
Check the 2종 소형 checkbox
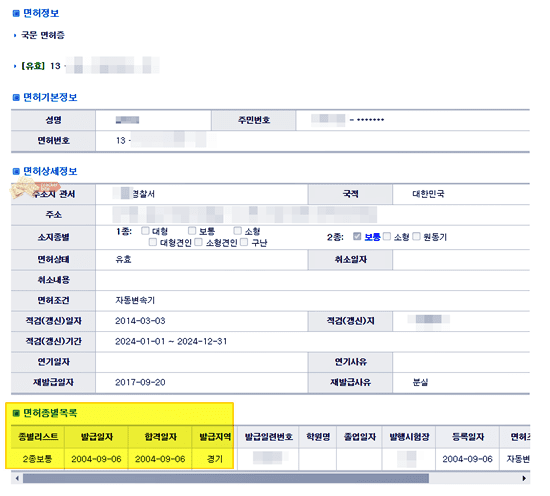(387, 236)
